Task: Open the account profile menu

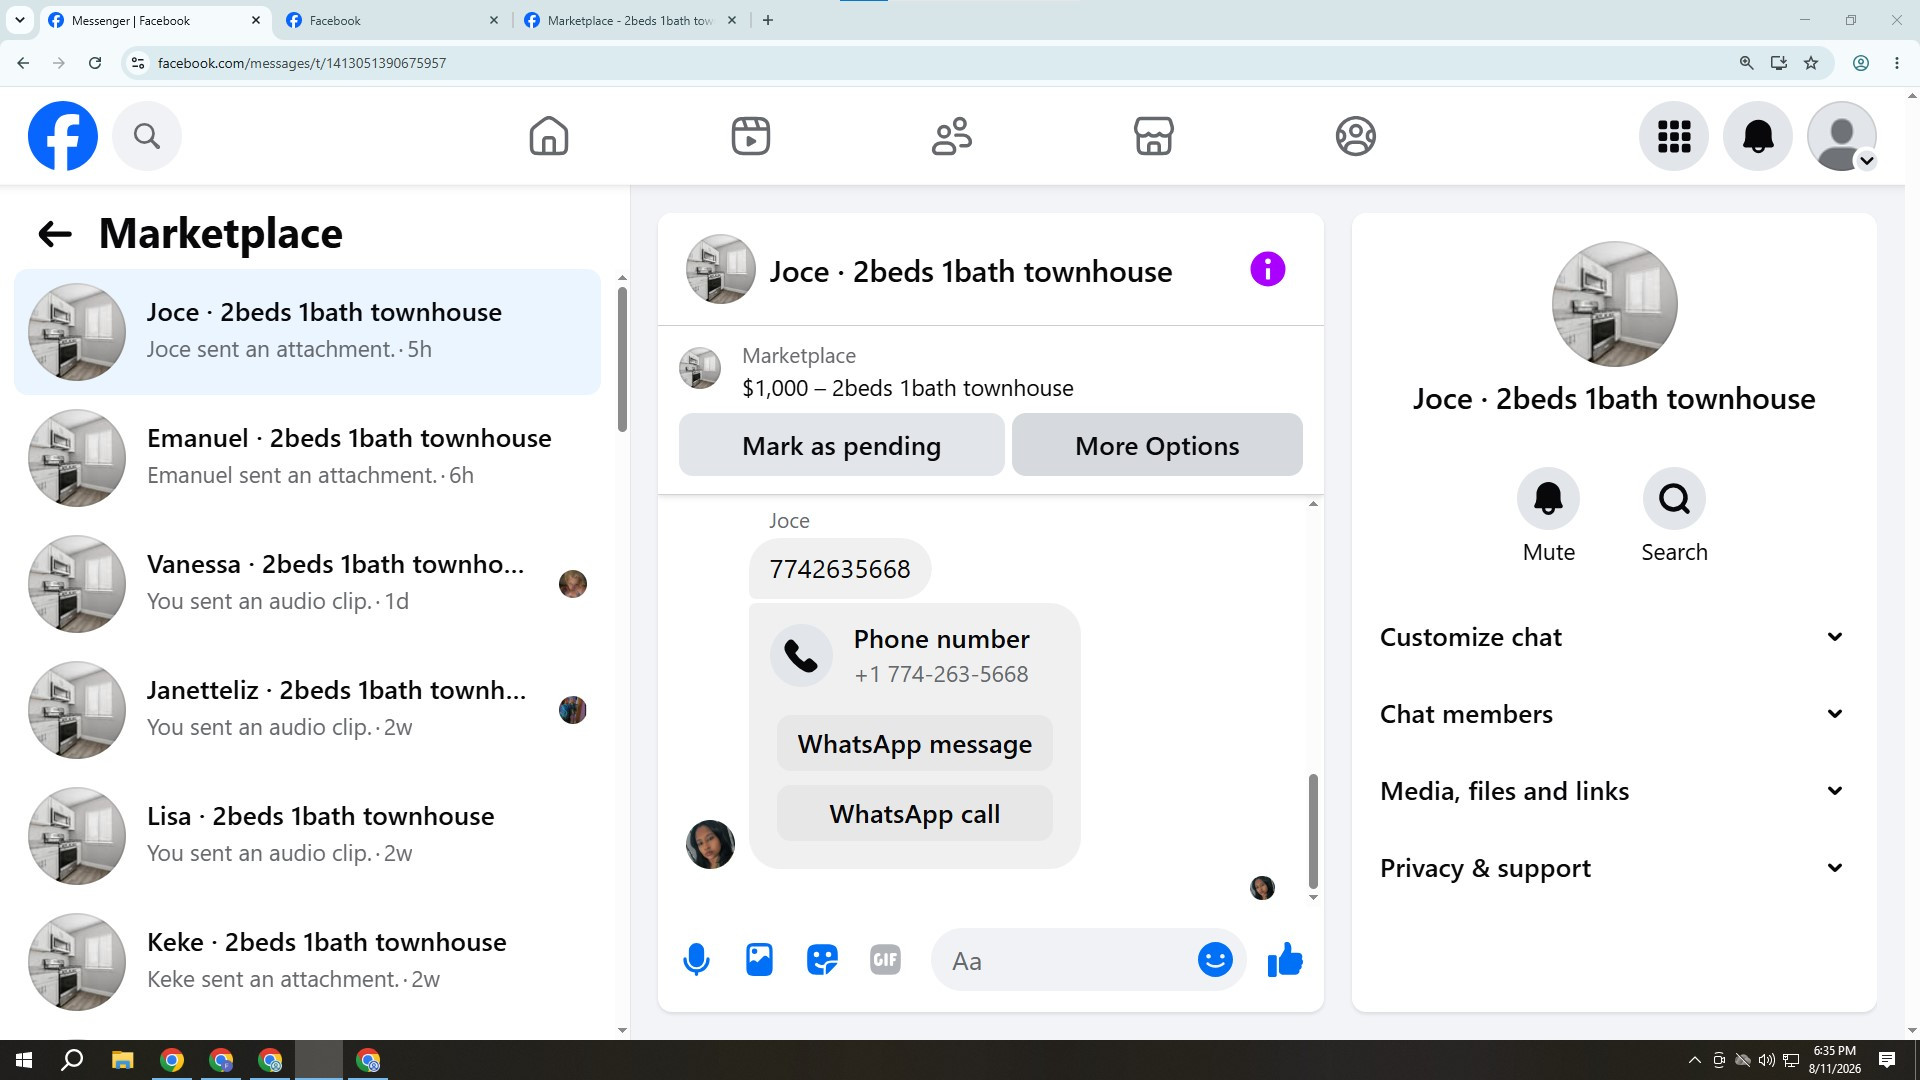Action: click(x=1842, y=136)
